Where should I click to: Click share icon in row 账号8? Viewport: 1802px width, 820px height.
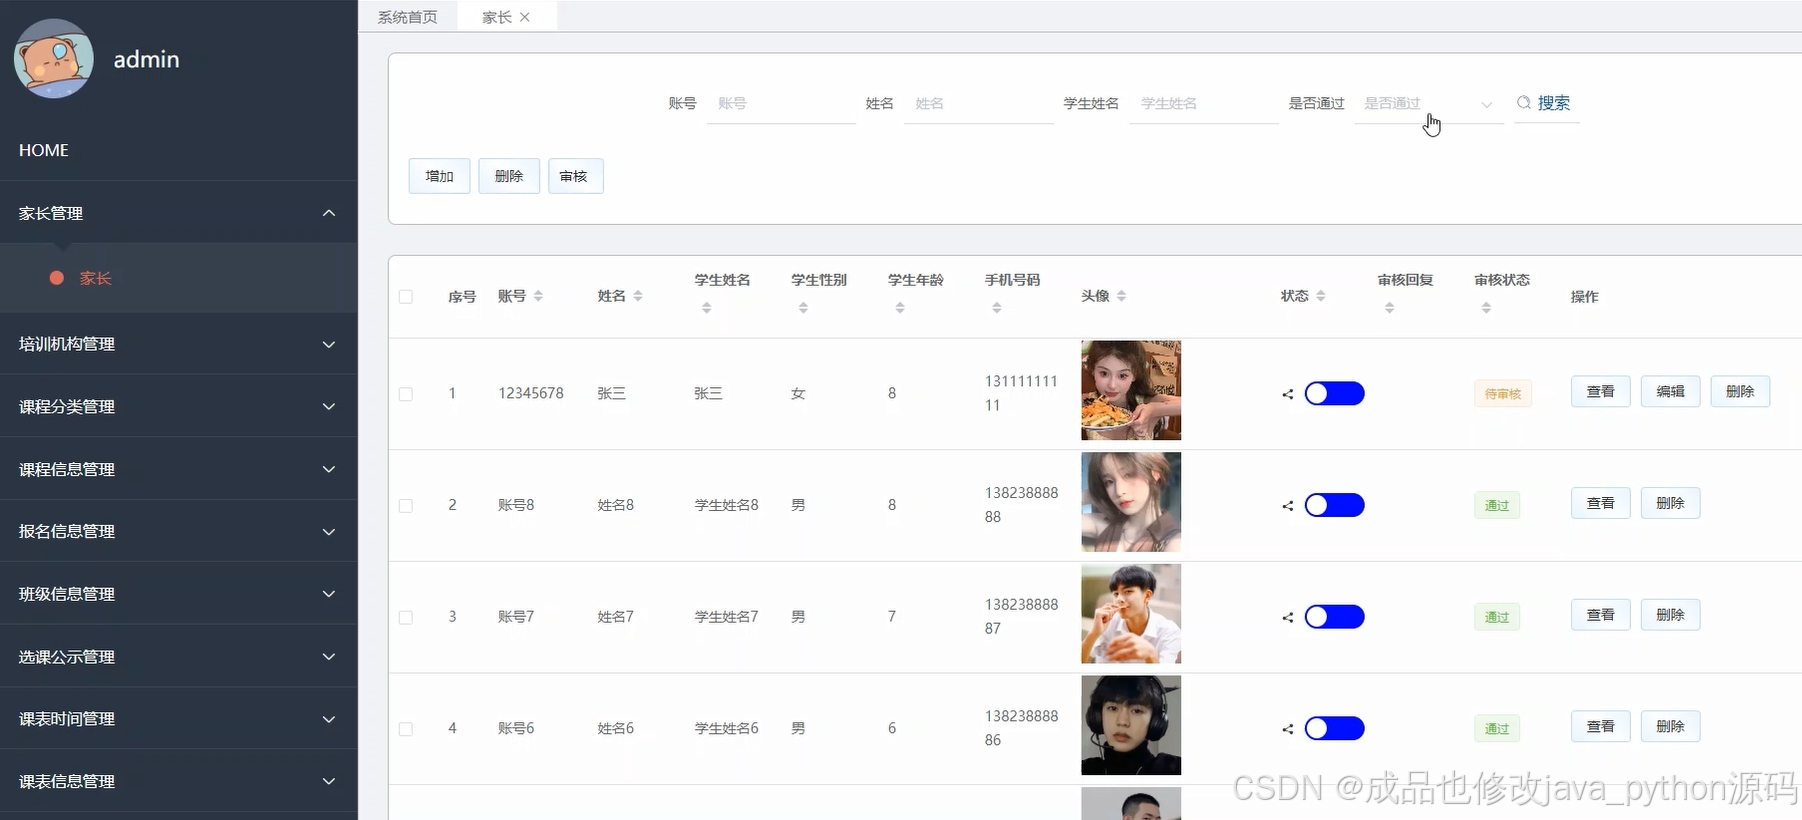[x=1288, y=506]
